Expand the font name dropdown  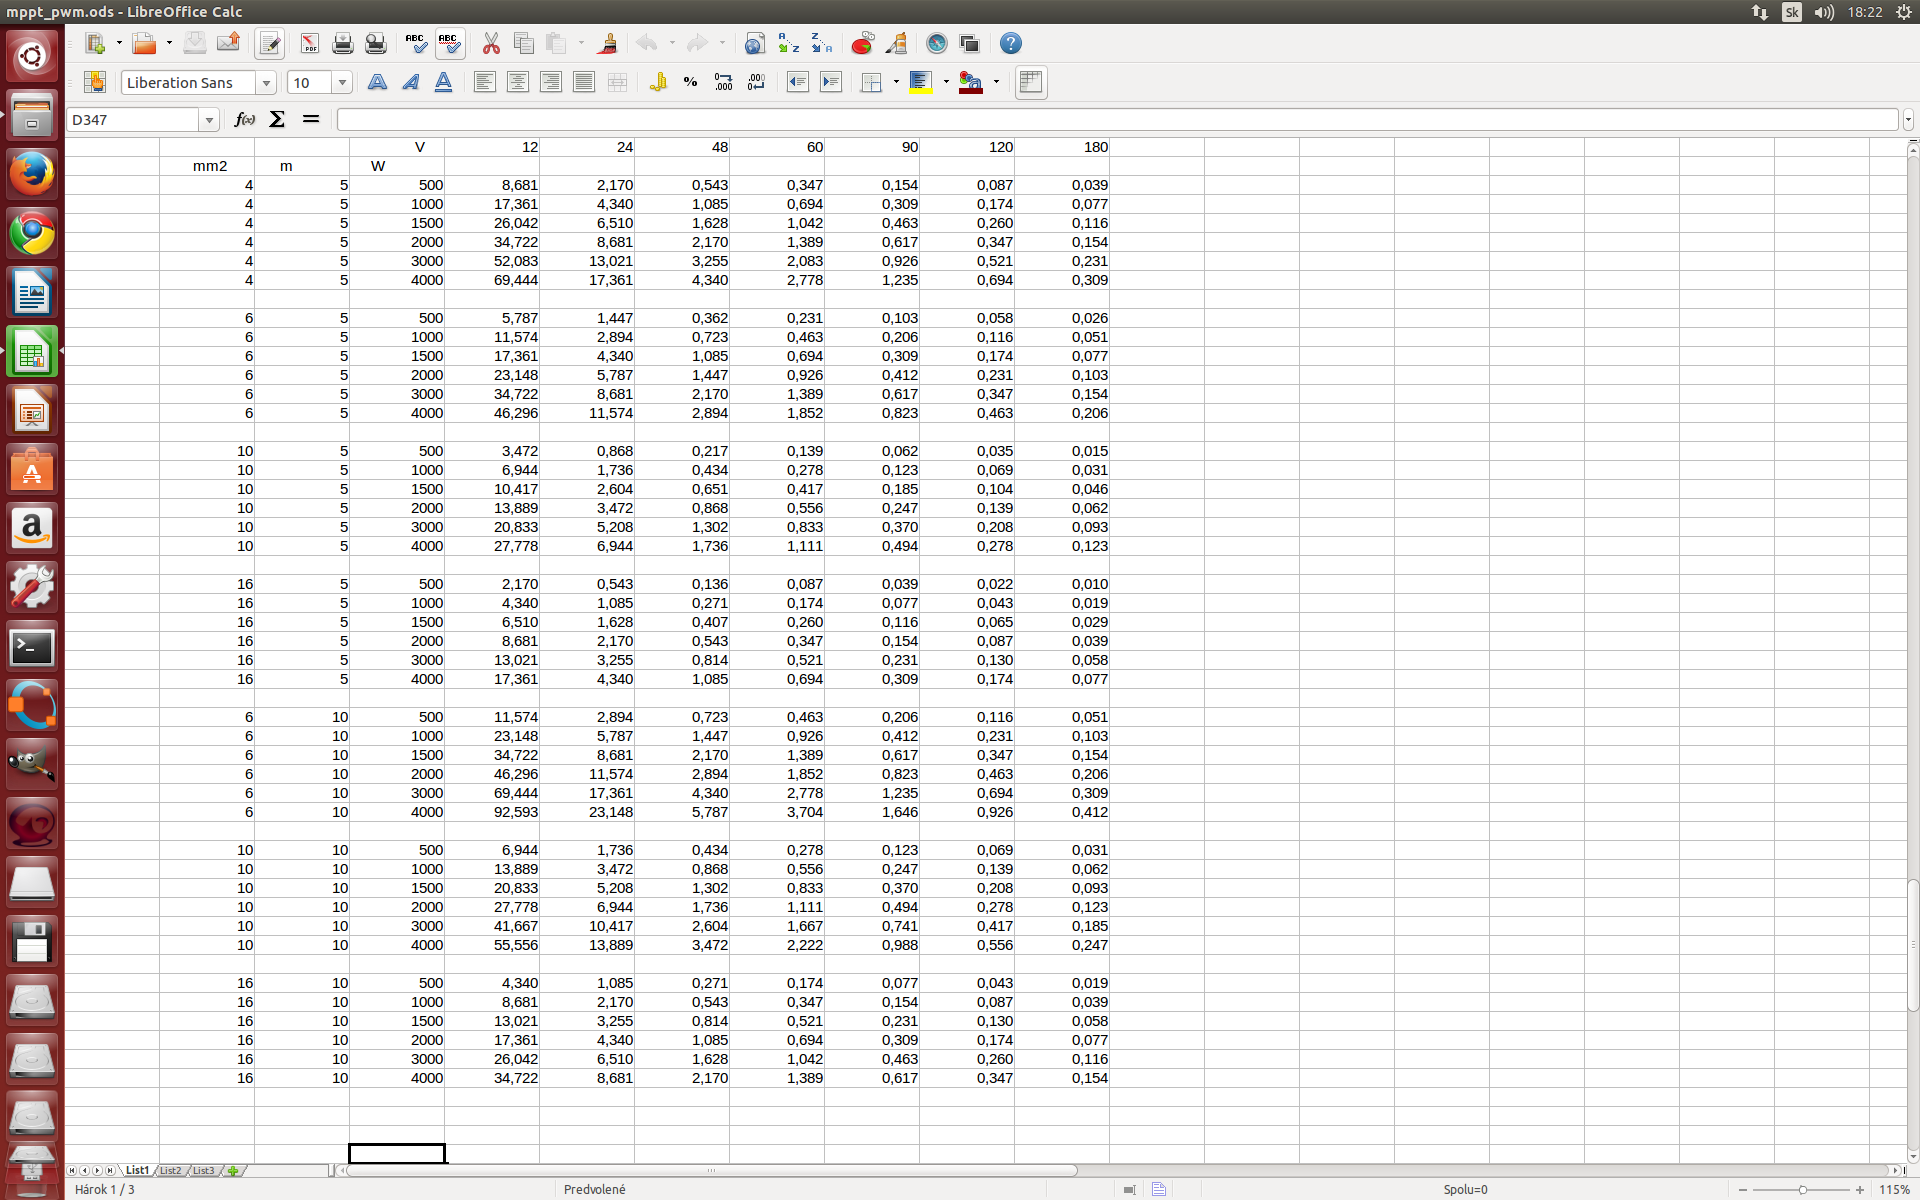(x=266, y=83)
